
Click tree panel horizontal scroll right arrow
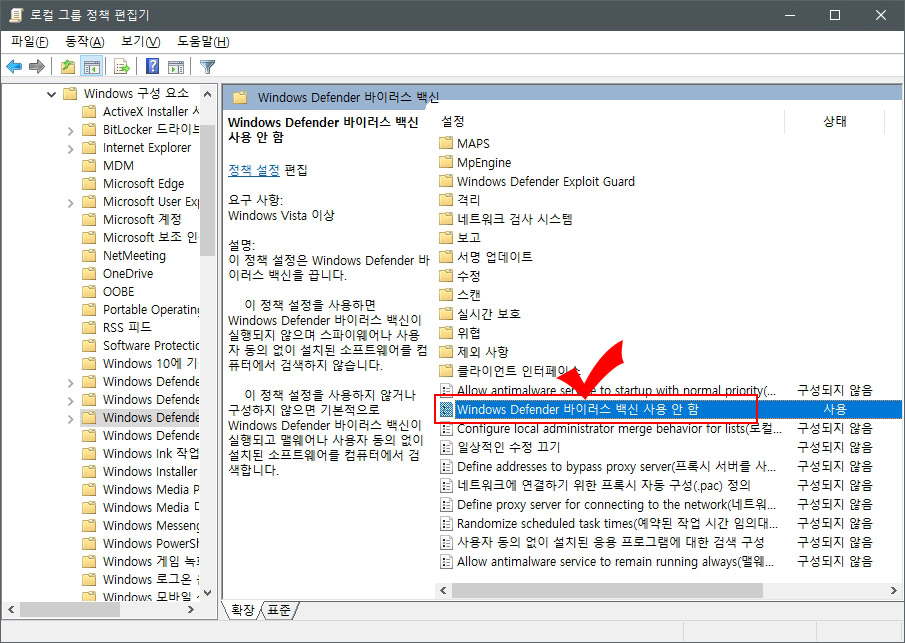pyautogui.click(x=191, y=610)
